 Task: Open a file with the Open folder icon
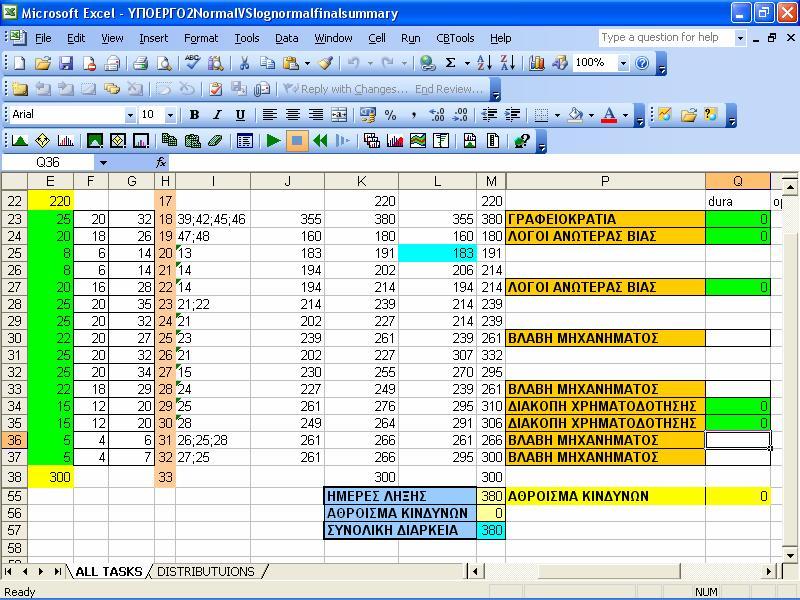click(43, 63)
